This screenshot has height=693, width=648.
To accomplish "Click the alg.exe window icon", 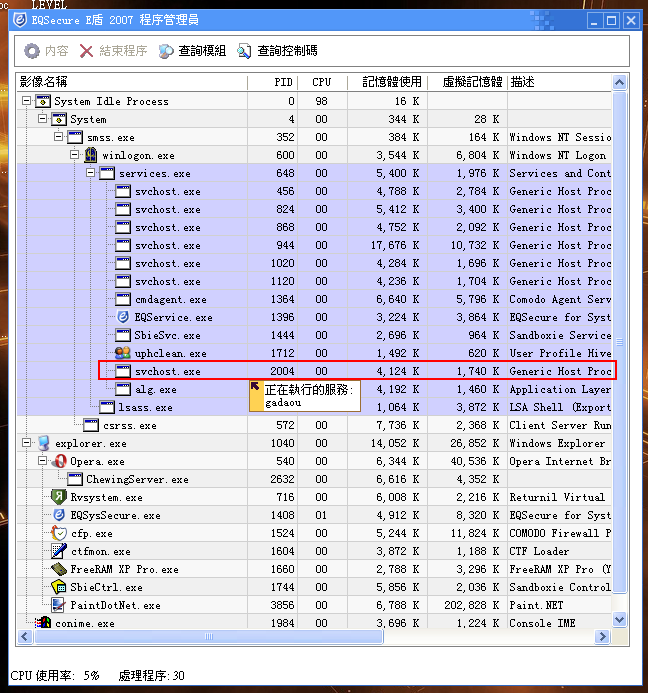I will click(122, 389).
